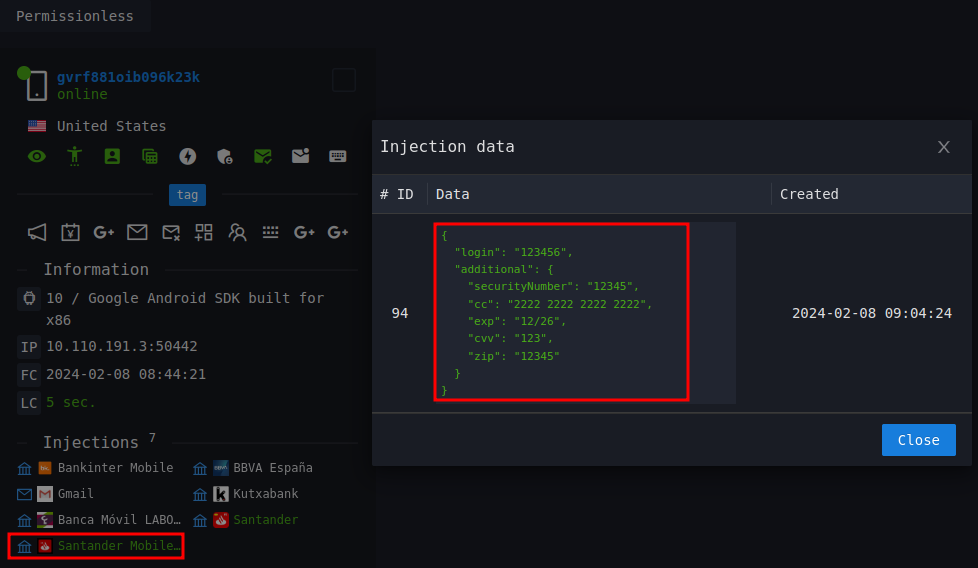The height and width of the screenshot is (568, 978).
Task: Click the envelope with x icon
Action: coord(171,233)
